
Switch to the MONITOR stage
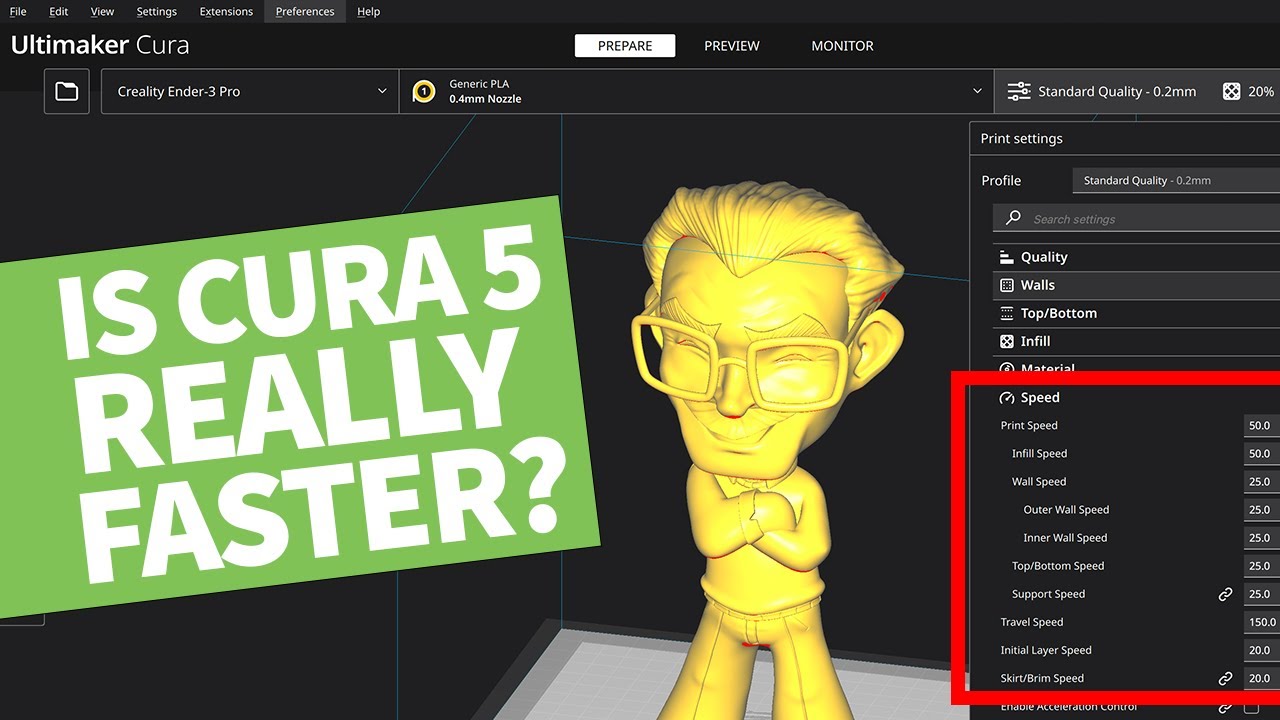click(842, 46)
